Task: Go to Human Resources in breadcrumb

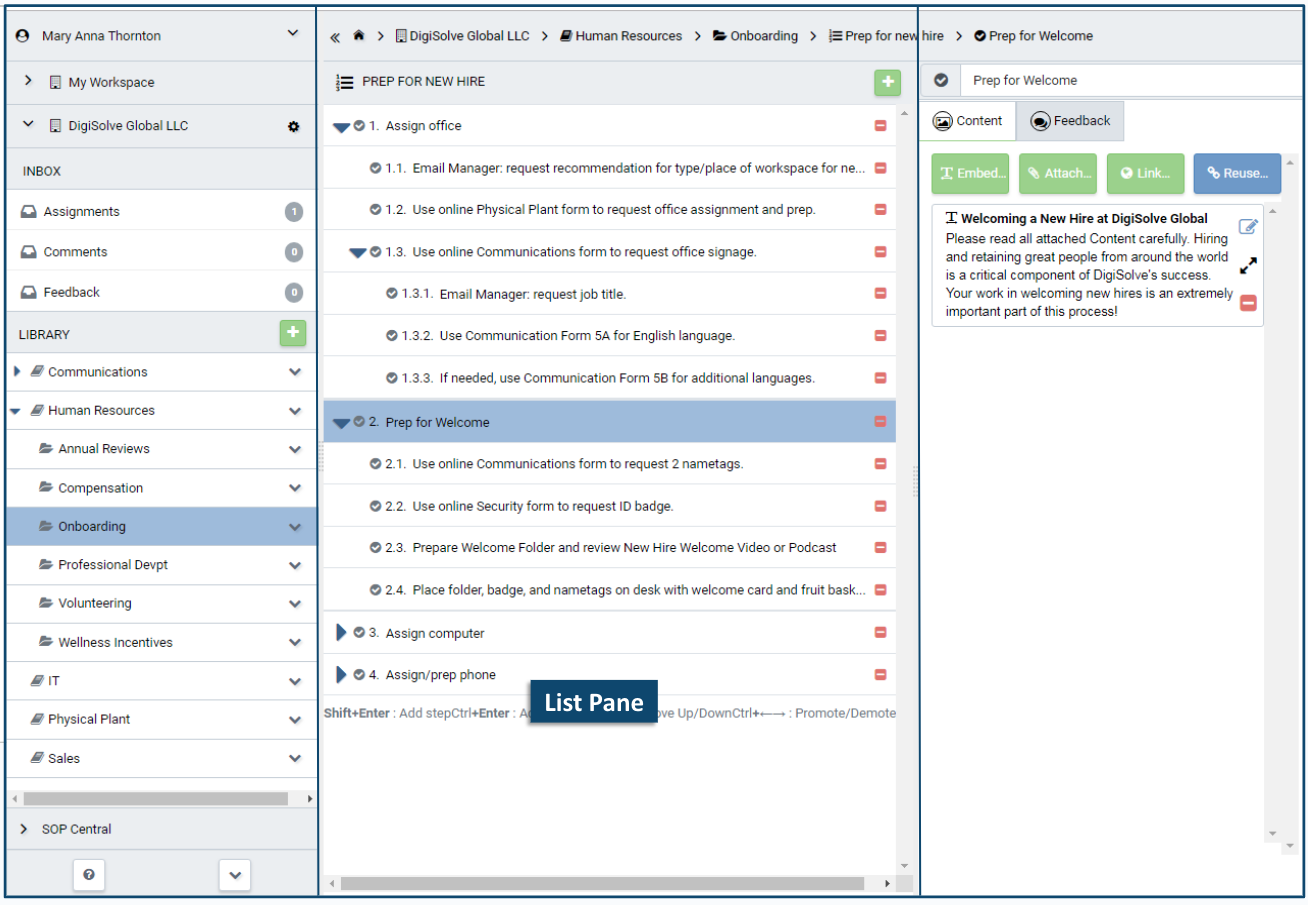Action: coord(620,36)
